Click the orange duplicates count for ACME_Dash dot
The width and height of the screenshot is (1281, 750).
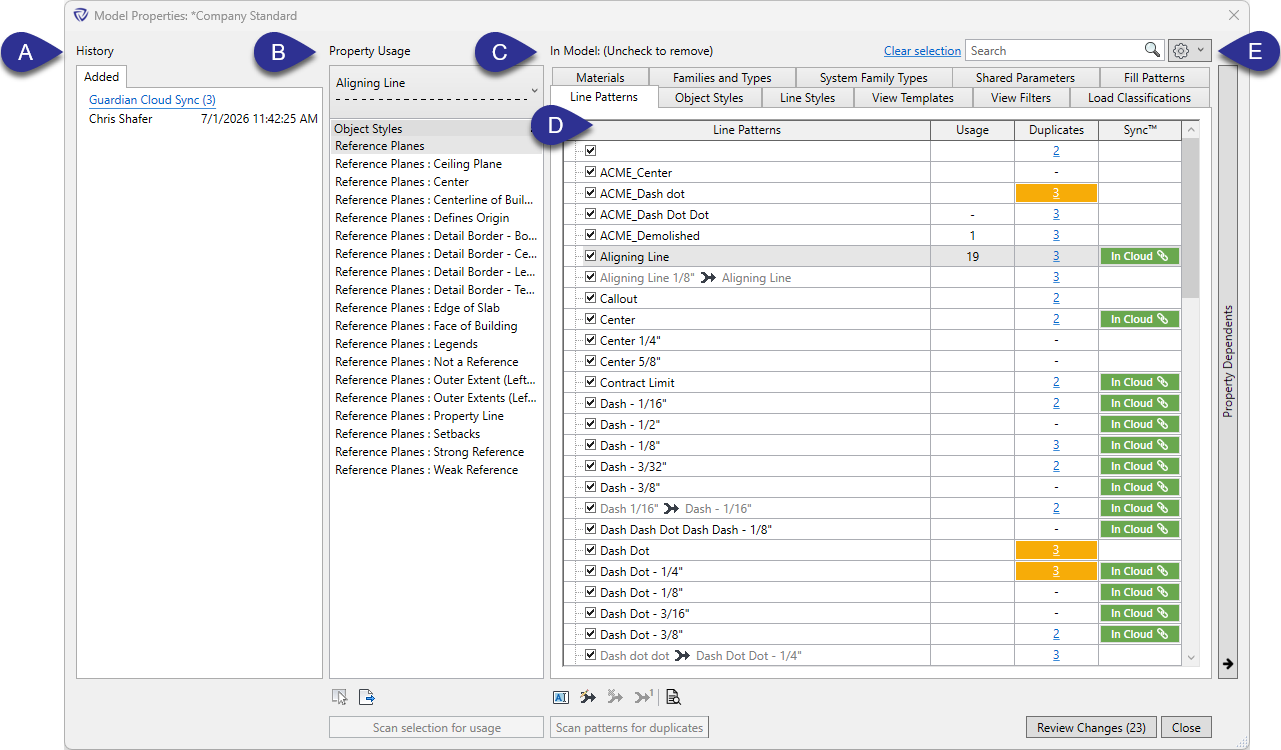[x=1056, y=193]
